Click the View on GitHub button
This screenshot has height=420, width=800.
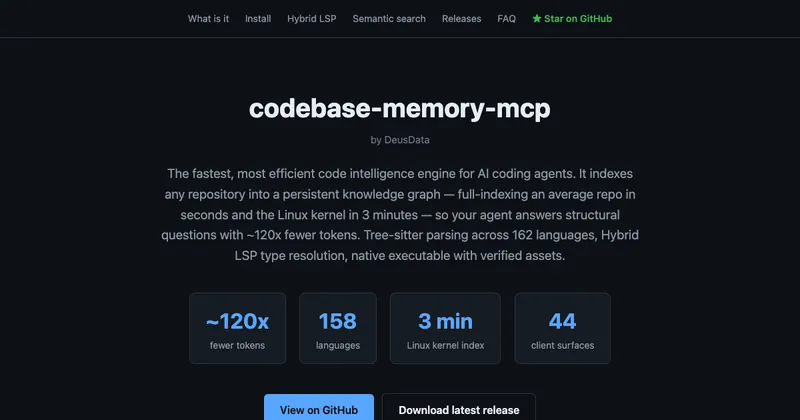point(319,407)
